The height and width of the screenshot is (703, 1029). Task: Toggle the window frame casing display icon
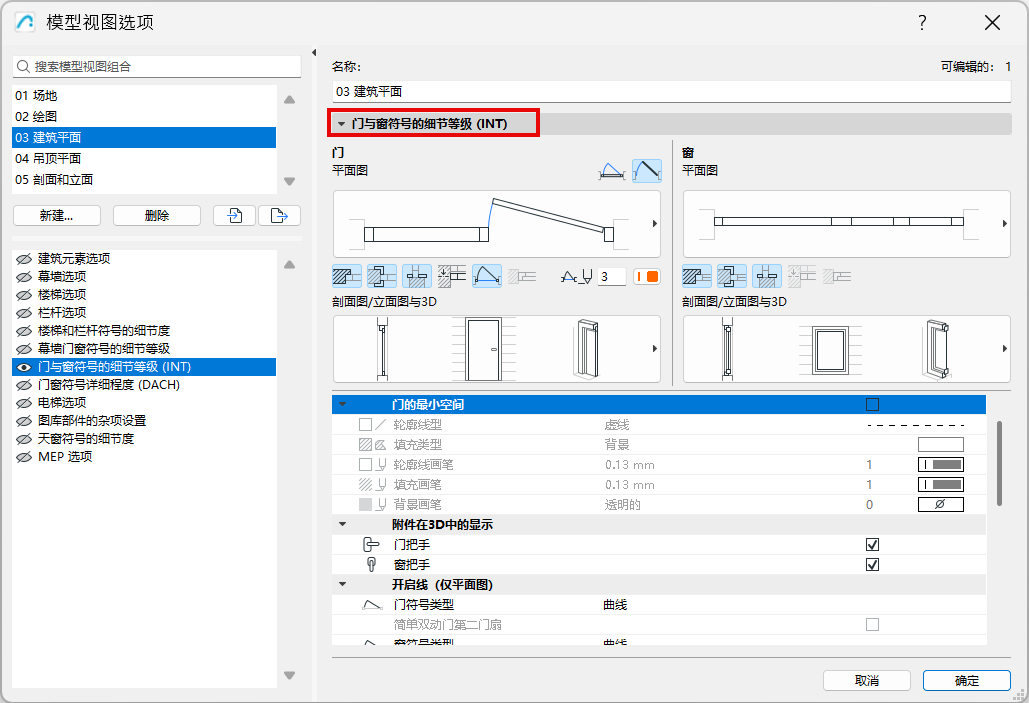[x=732, y=276]
